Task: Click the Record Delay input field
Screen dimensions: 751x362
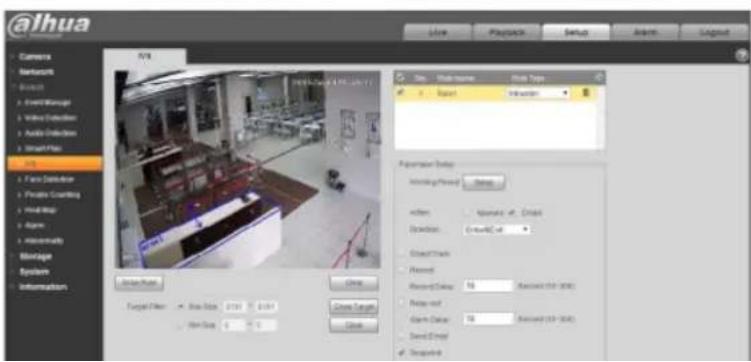Action: pyautogui.click(x=488, y=286)
